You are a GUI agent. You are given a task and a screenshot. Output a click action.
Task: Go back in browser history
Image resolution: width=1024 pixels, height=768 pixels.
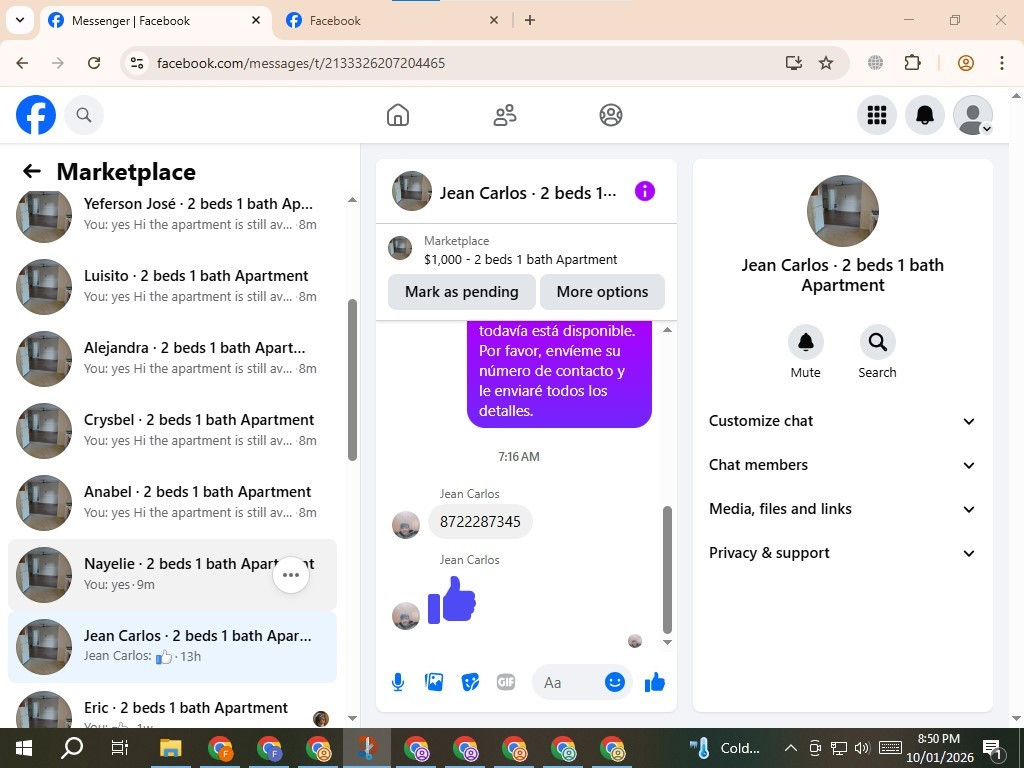pos(22,63)
